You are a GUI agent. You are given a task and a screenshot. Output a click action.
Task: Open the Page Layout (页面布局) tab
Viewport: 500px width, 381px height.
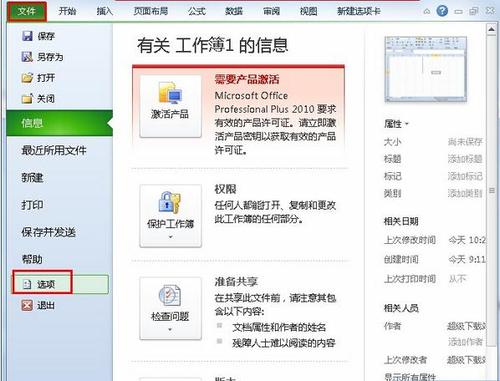(x=151, y=11)
